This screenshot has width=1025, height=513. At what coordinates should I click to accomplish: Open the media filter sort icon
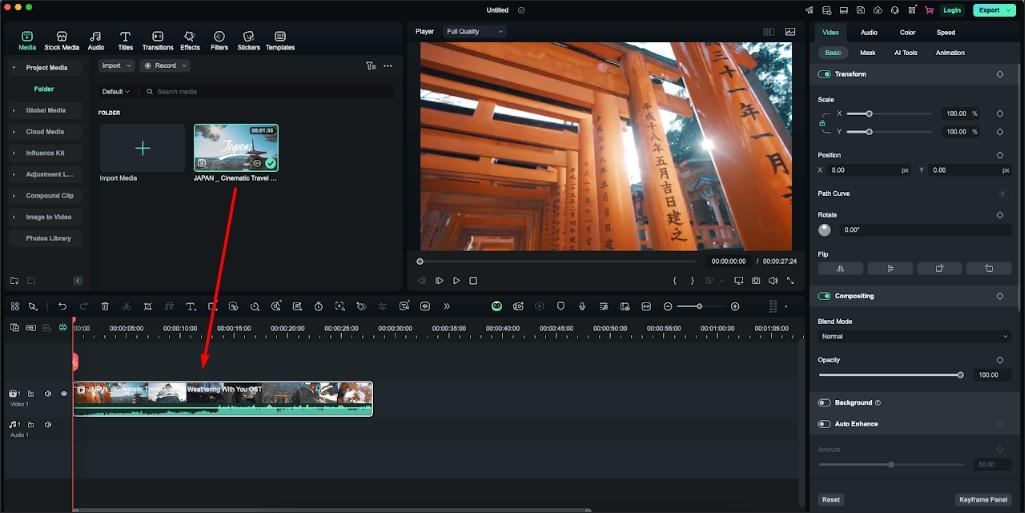coord(371,65)
